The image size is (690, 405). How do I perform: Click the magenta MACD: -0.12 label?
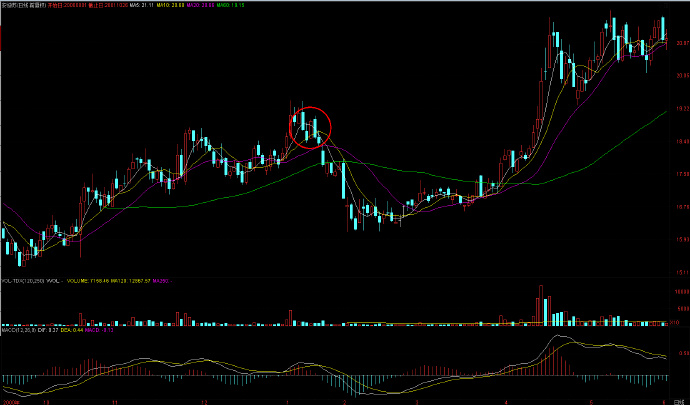point(99,330)
